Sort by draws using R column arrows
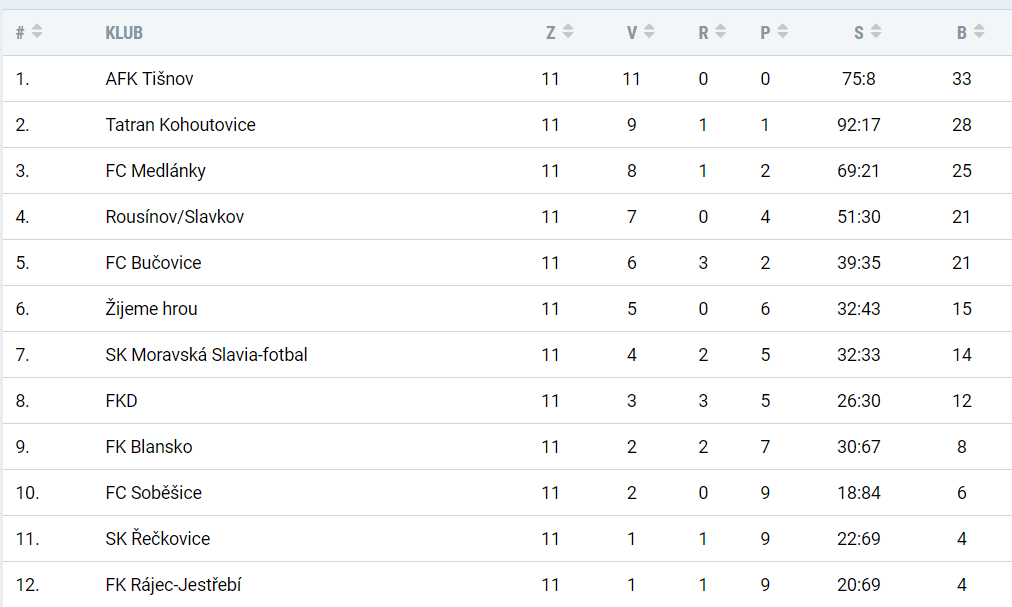Viewport: 1012px width, 607px height. (720, 31)
